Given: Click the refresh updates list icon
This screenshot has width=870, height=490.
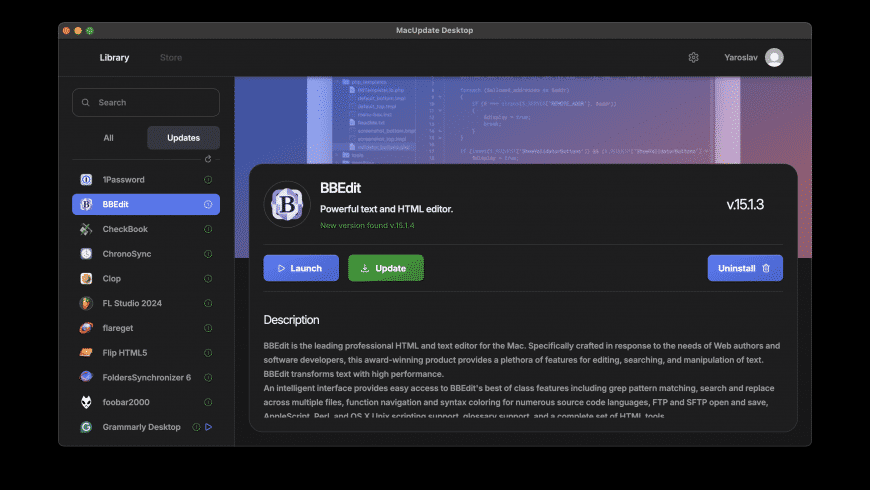Looking at the screenshot, I should (208, 159).
